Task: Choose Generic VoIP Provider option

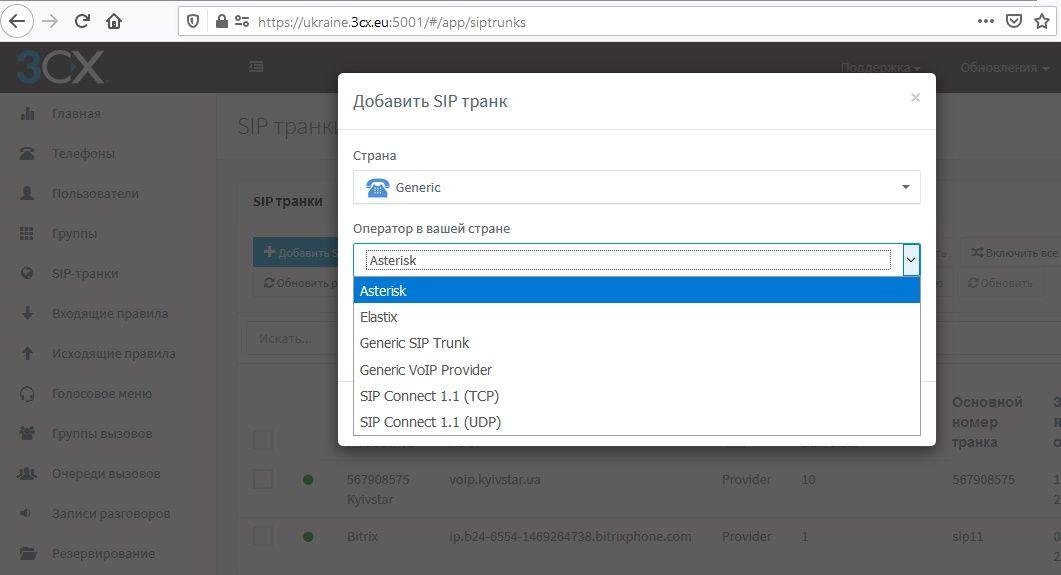Action: [x=636, y=370]
